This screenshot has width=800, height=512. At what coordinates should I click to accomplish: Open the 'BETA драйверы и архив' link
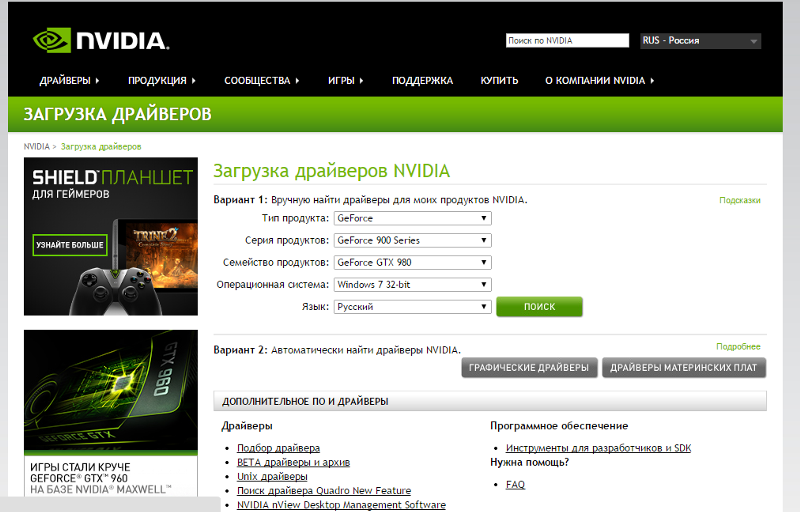(293, 463)
